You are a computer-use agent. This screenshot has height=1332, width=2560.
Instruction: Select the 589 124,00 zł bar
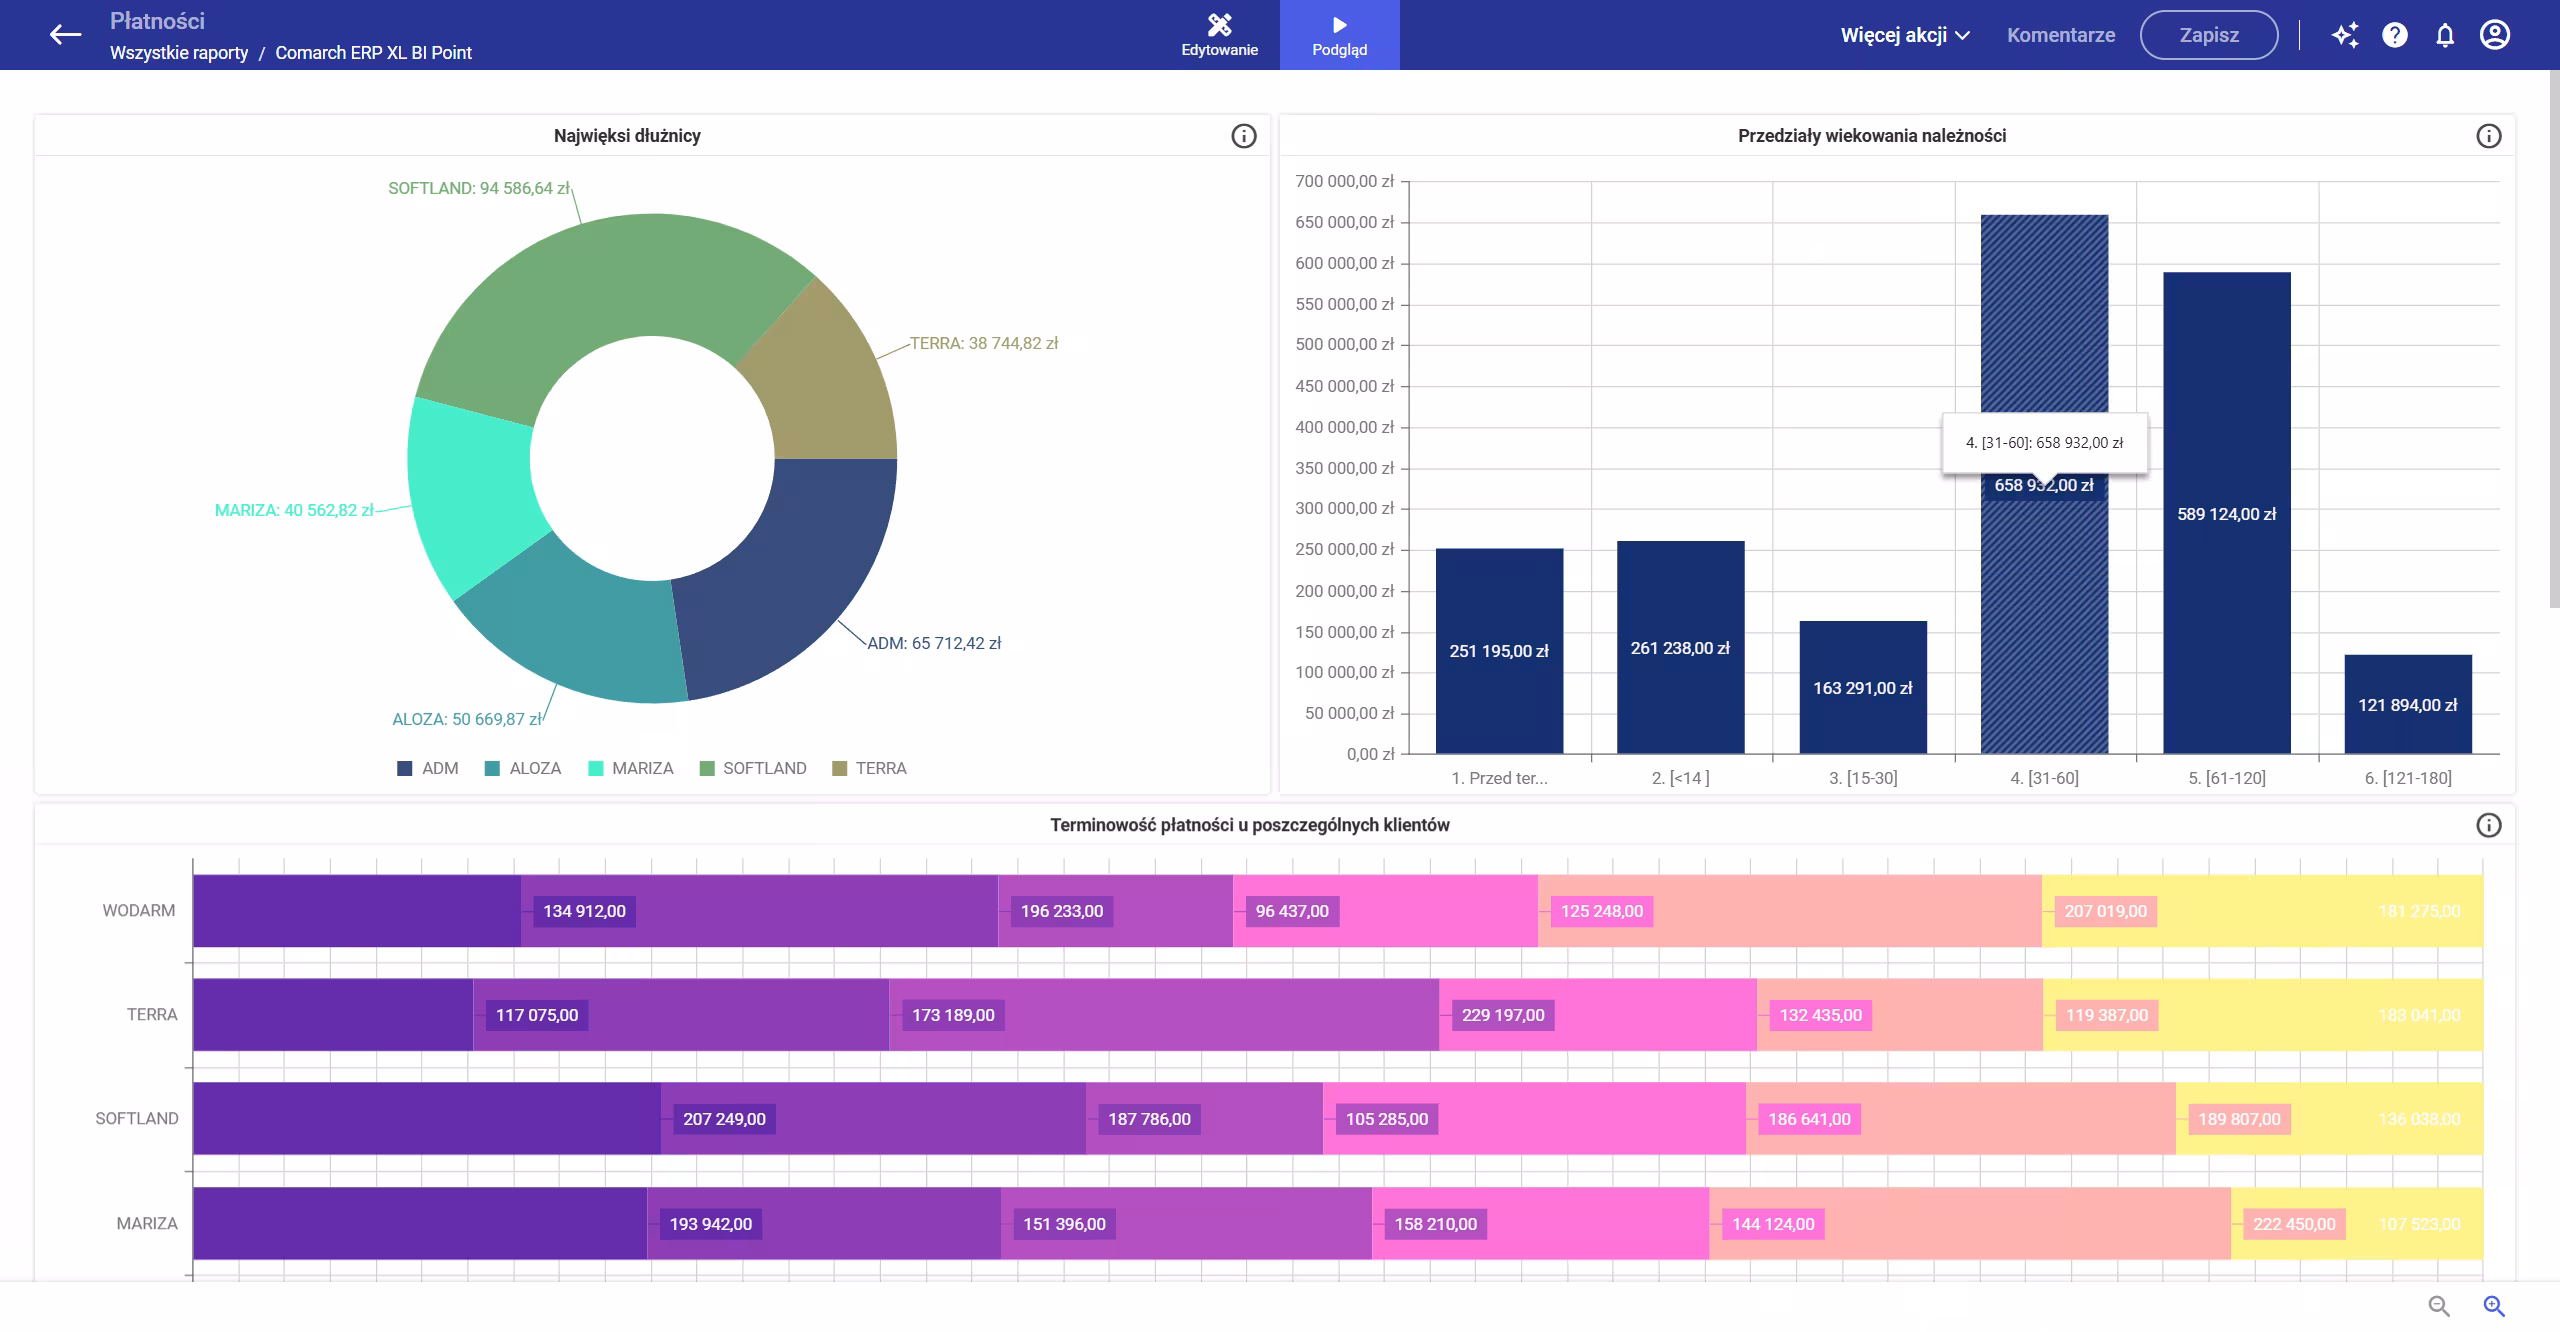[x=2227, y=513]
